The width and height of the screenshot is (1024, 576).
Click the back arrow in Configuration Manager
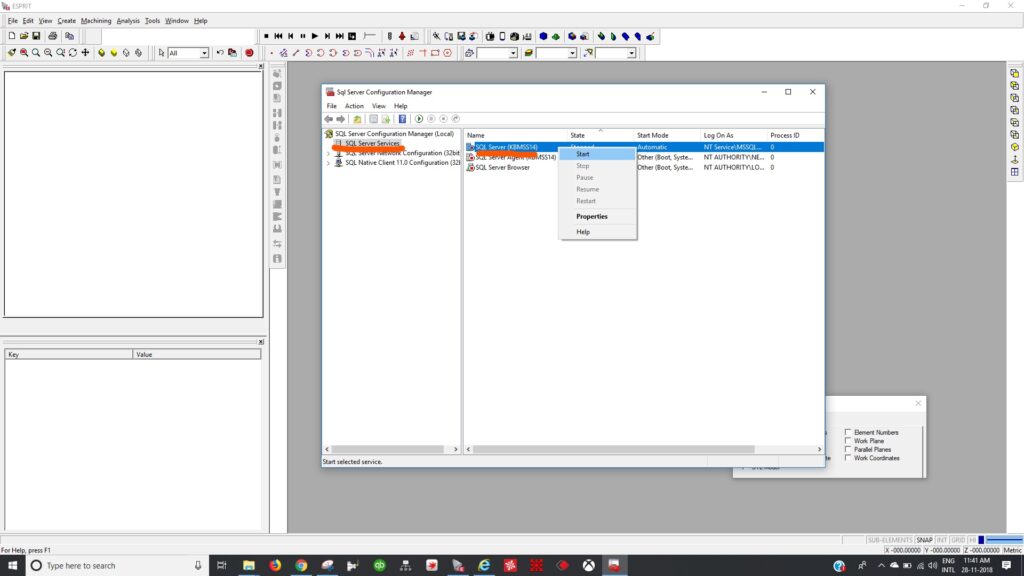tap(328, 119)
